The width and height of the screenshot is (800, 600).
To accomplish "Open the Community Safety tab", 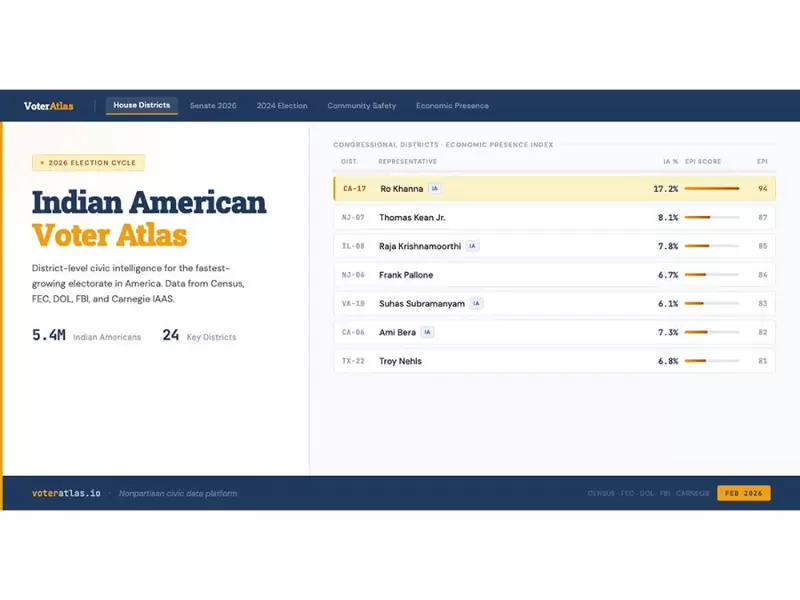I will [361, 106].
